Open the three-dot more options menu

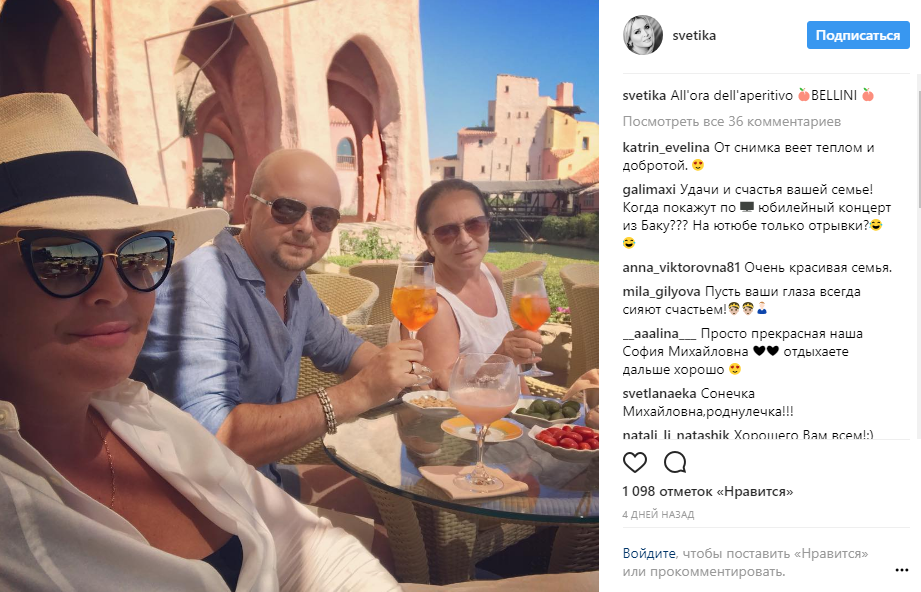[902, 570]
